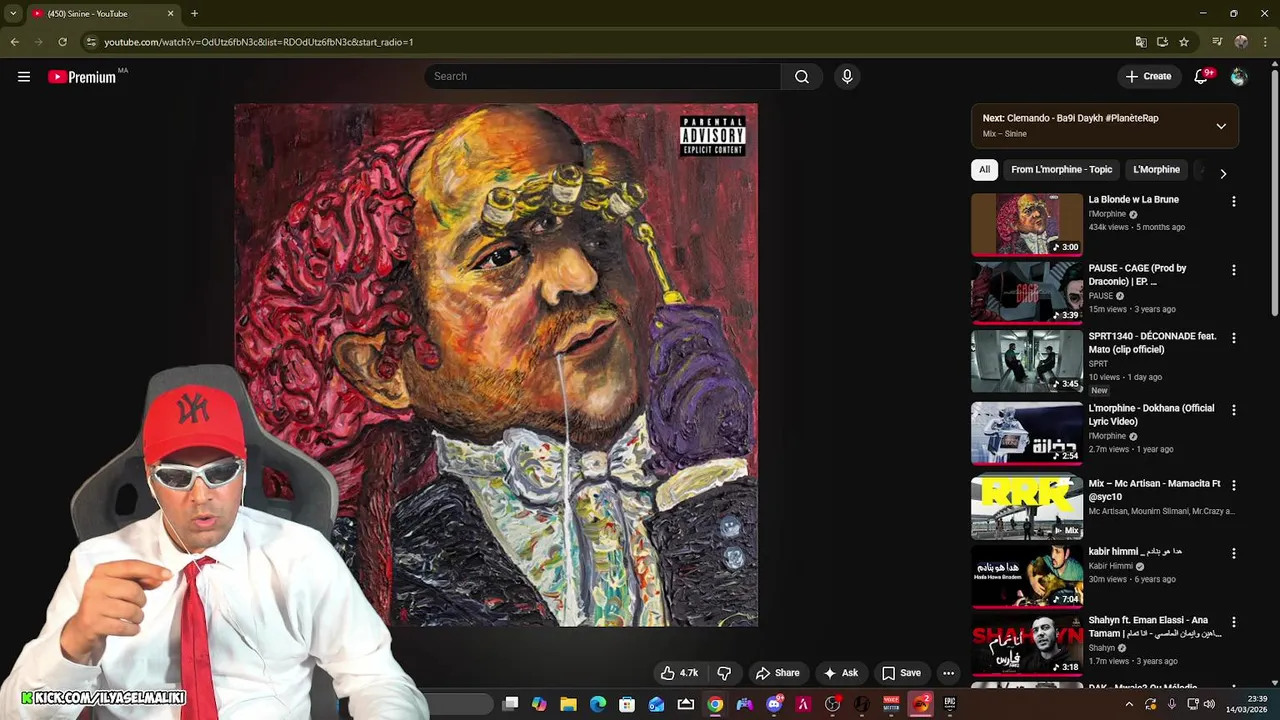Viewport: 1280px width, 720px height.
Task: Expand the Next up mix panel
Action: pyautogui.click(x=1221, y=126)
